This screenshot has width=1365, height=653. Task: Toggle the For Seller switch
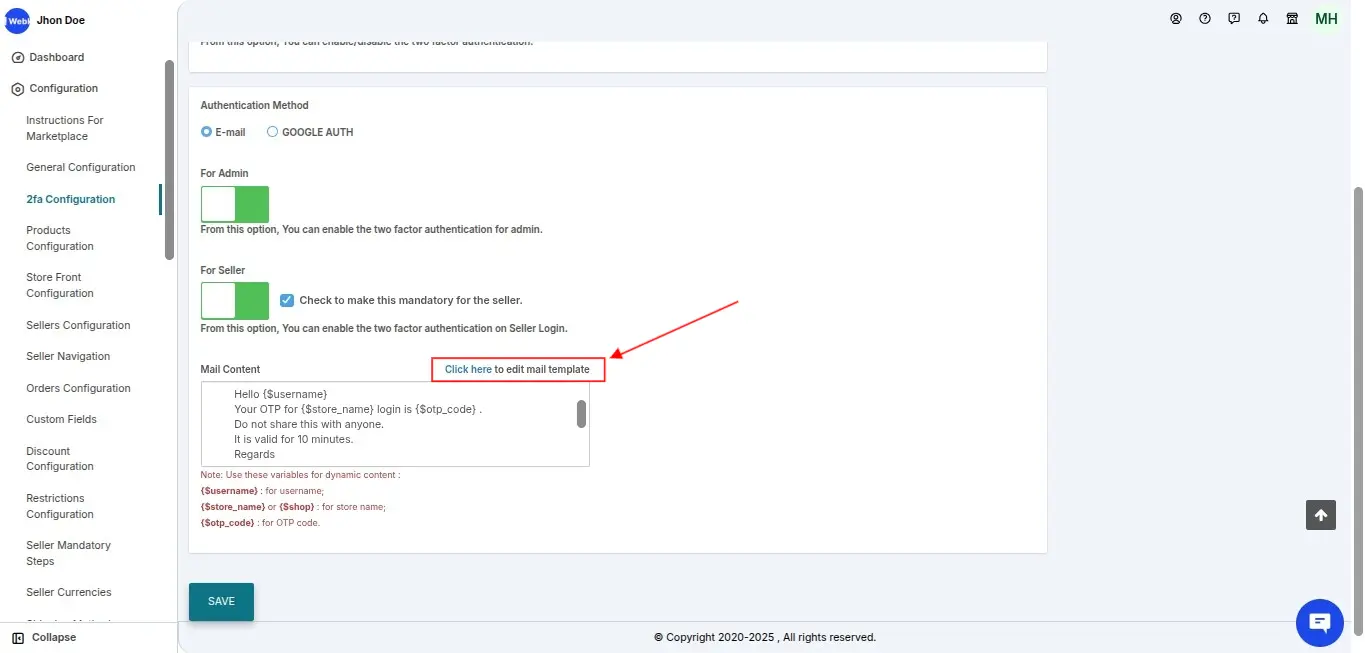coord(235,301)
